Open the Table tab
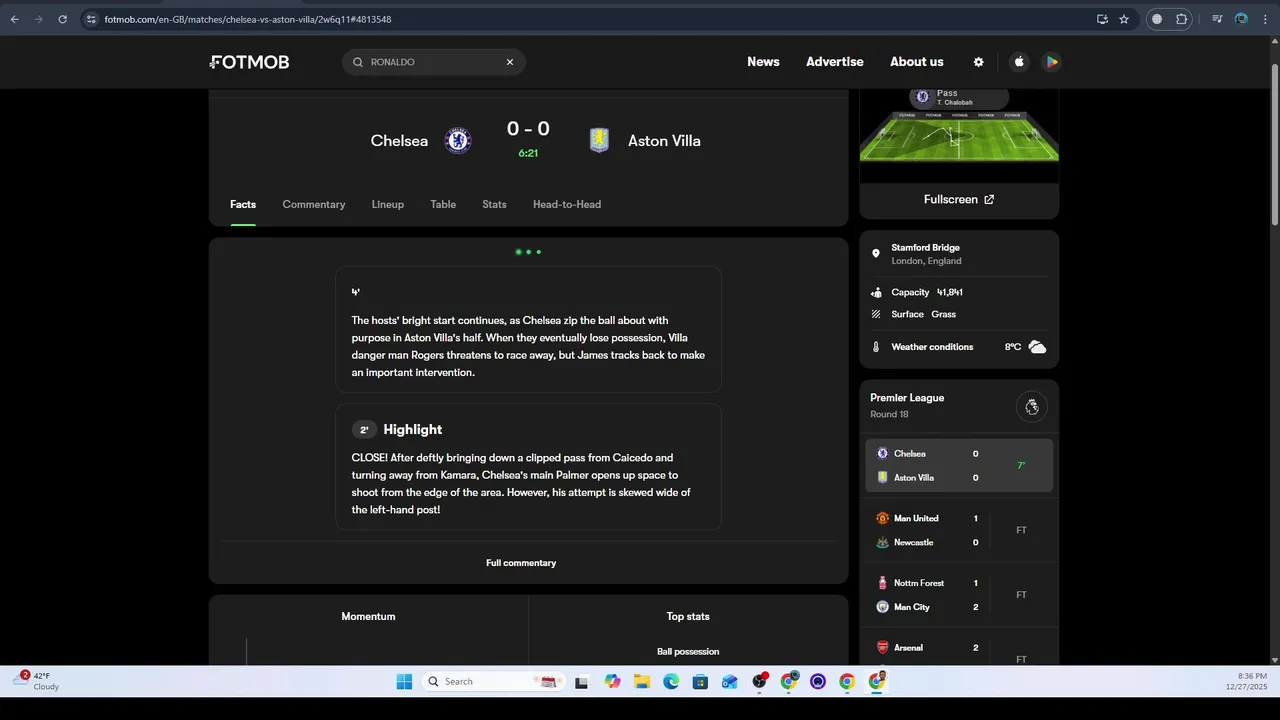The height and width of the screenshot is (720, 1280). click(x=443, y=204)
